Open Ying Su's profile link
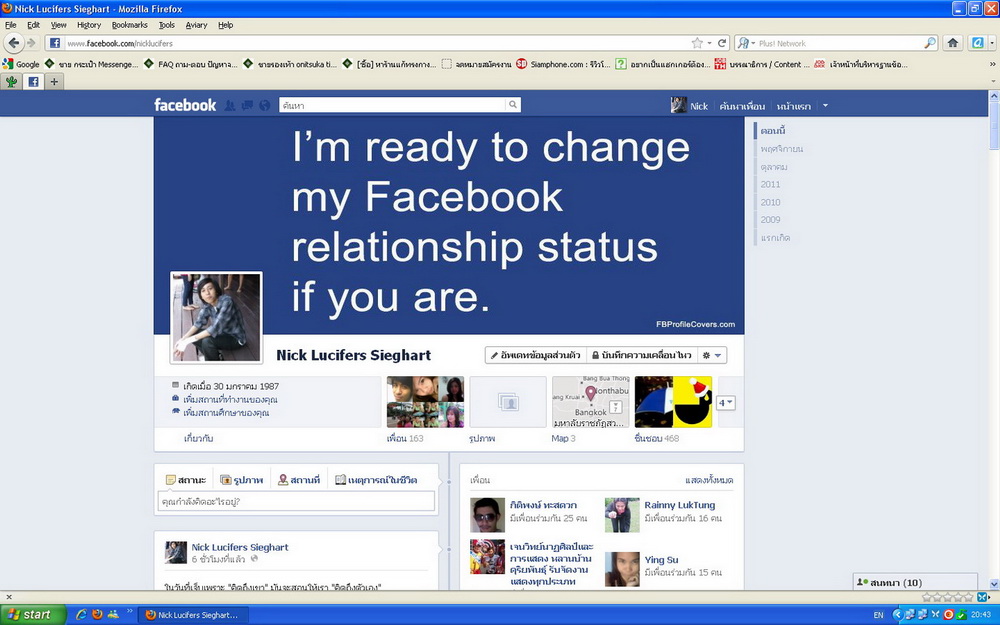The image size is (1000, 625). coord(661,560)
